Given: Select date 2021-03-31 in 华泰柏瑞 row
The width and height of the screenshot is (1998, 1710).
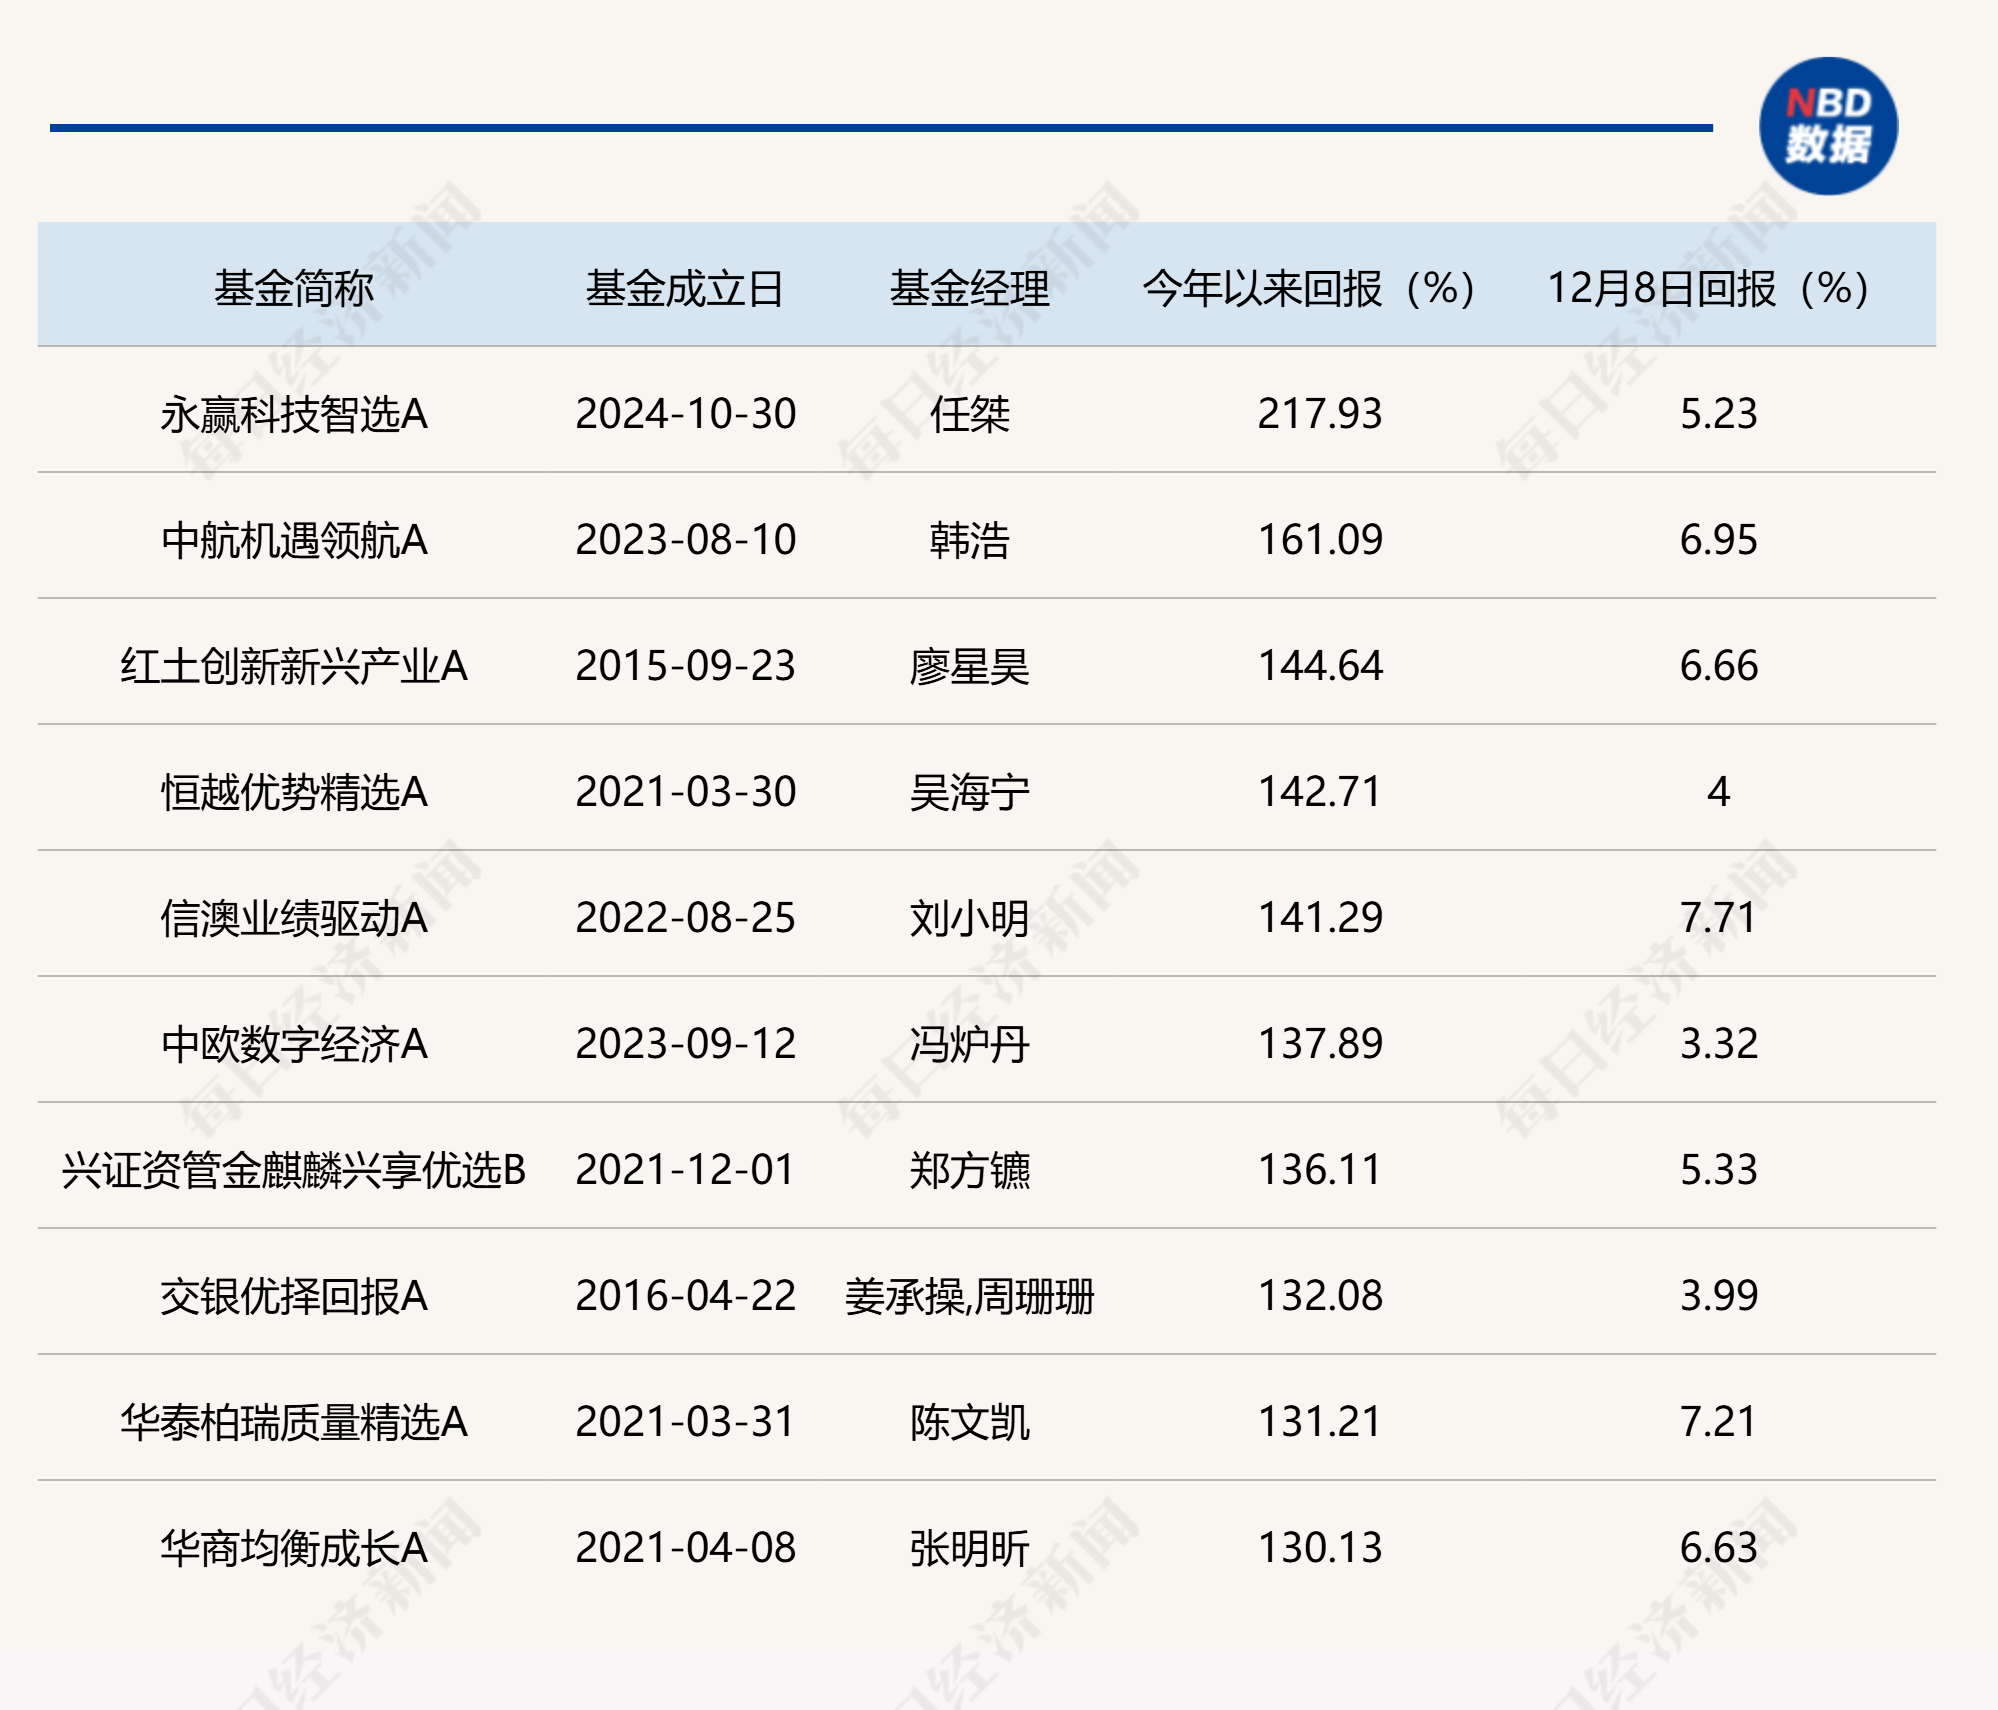Looking at the screenshot, I should 685,1422.
